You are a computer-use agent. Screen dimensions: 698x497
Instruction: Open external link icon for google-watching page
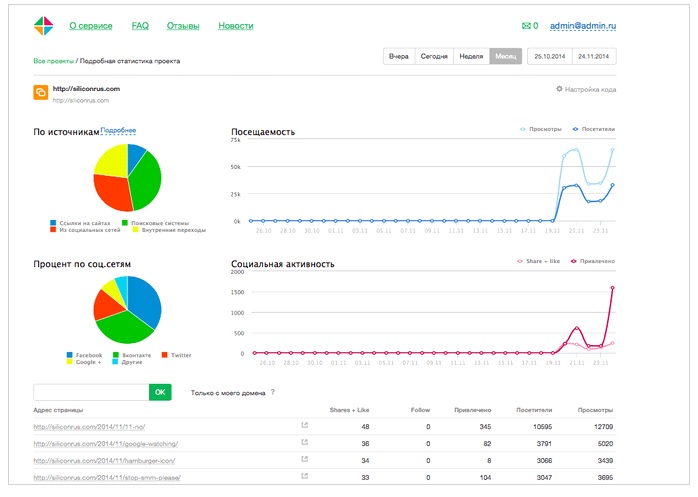[x=304, y=443]
